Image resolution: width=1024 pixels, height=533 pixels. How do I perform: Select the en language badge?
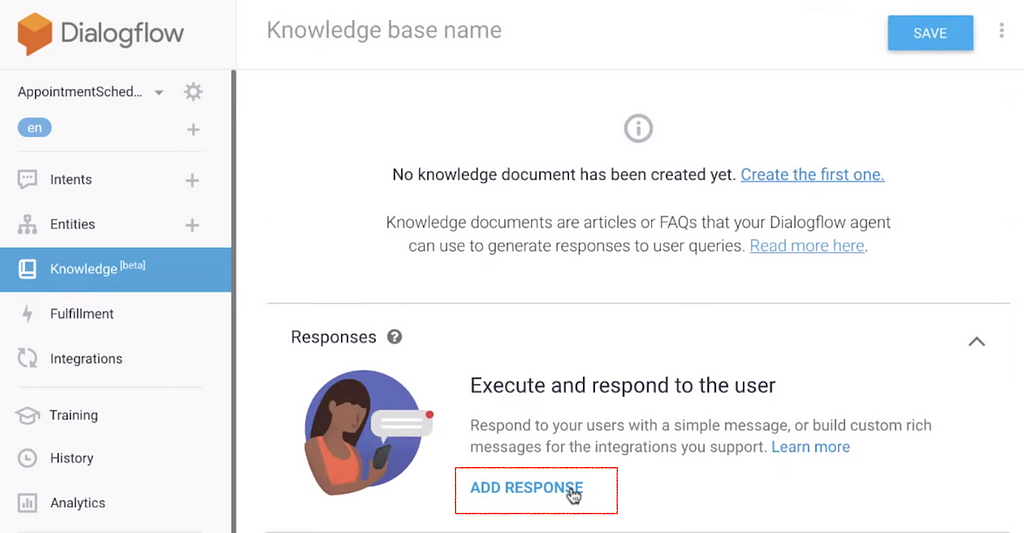(x=35, y=128)
